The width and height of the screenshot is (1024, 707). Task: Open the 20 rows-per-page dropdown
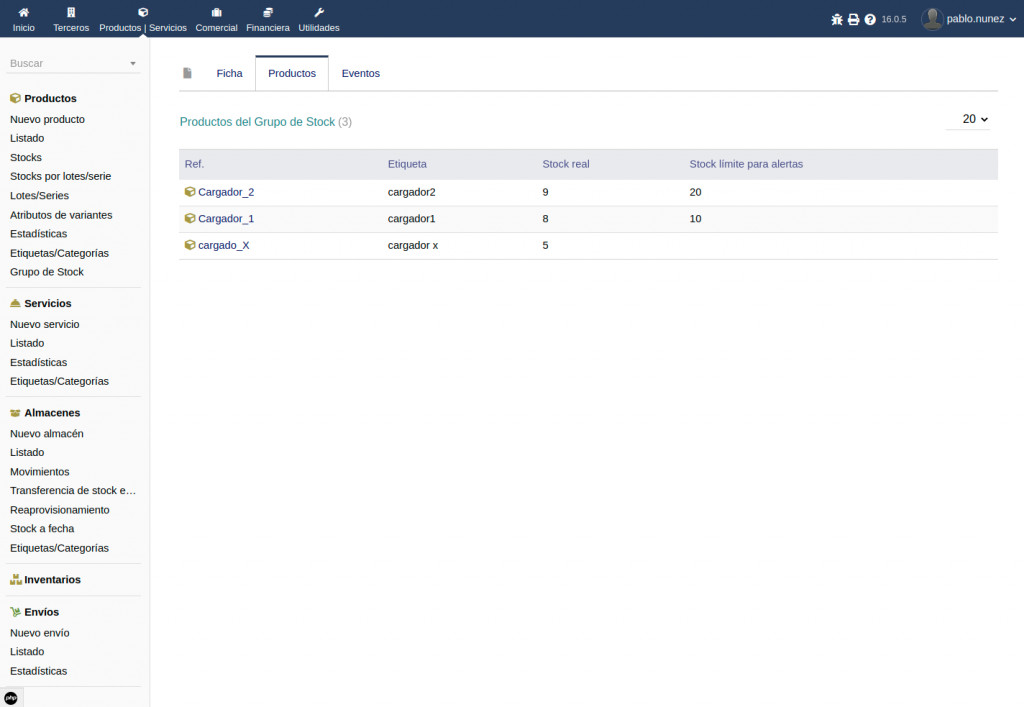(x=974, y=119)
